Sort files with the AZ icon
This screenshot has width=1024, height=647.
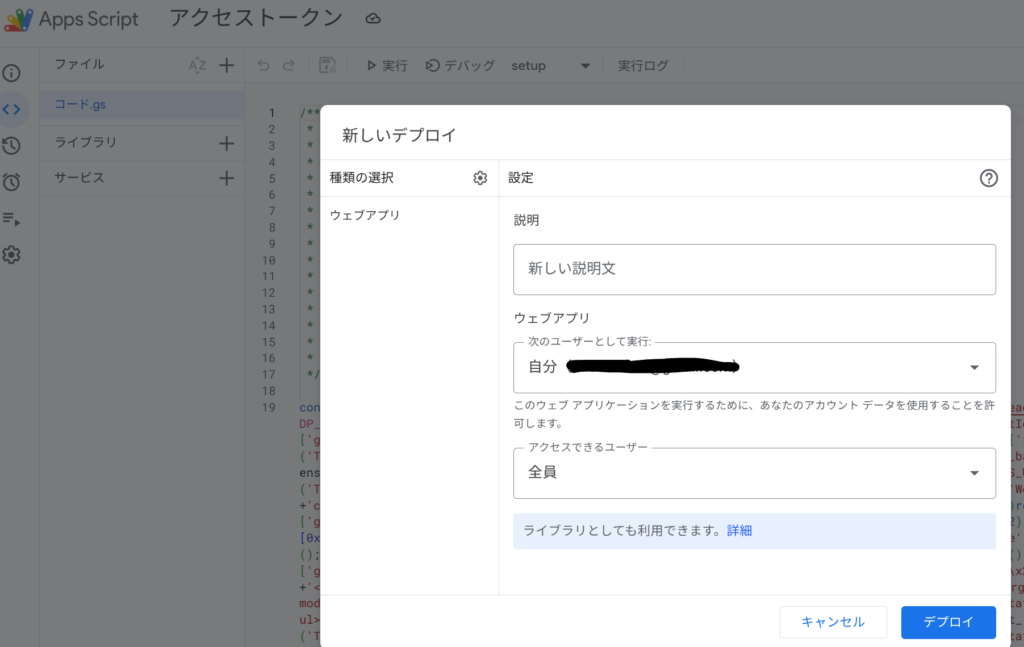[x=198, y=65]
